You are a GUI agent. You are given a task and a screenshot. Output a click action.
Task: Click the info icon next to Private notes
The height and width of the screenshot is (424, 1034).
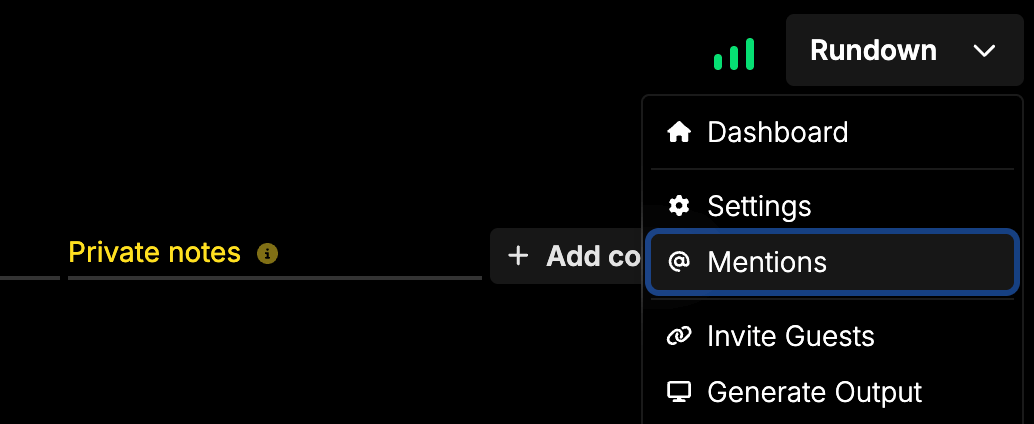point(267,254)
